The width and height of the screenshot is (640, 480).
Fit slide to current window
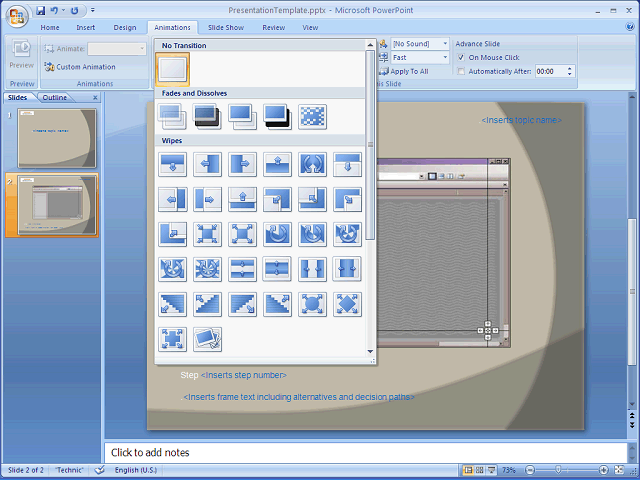pyautogui.click(x=619, y=470)
